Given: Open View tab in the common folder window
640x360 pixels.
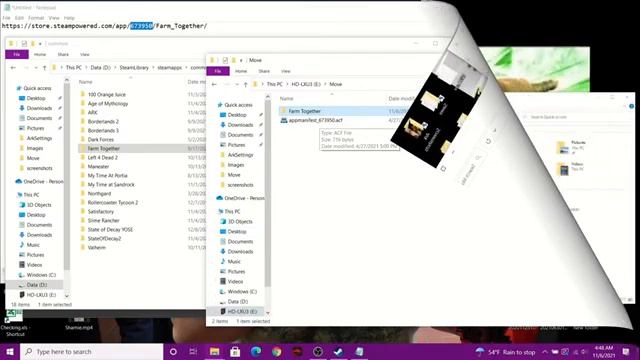Looking at the screenshot, I should (84, 54).
